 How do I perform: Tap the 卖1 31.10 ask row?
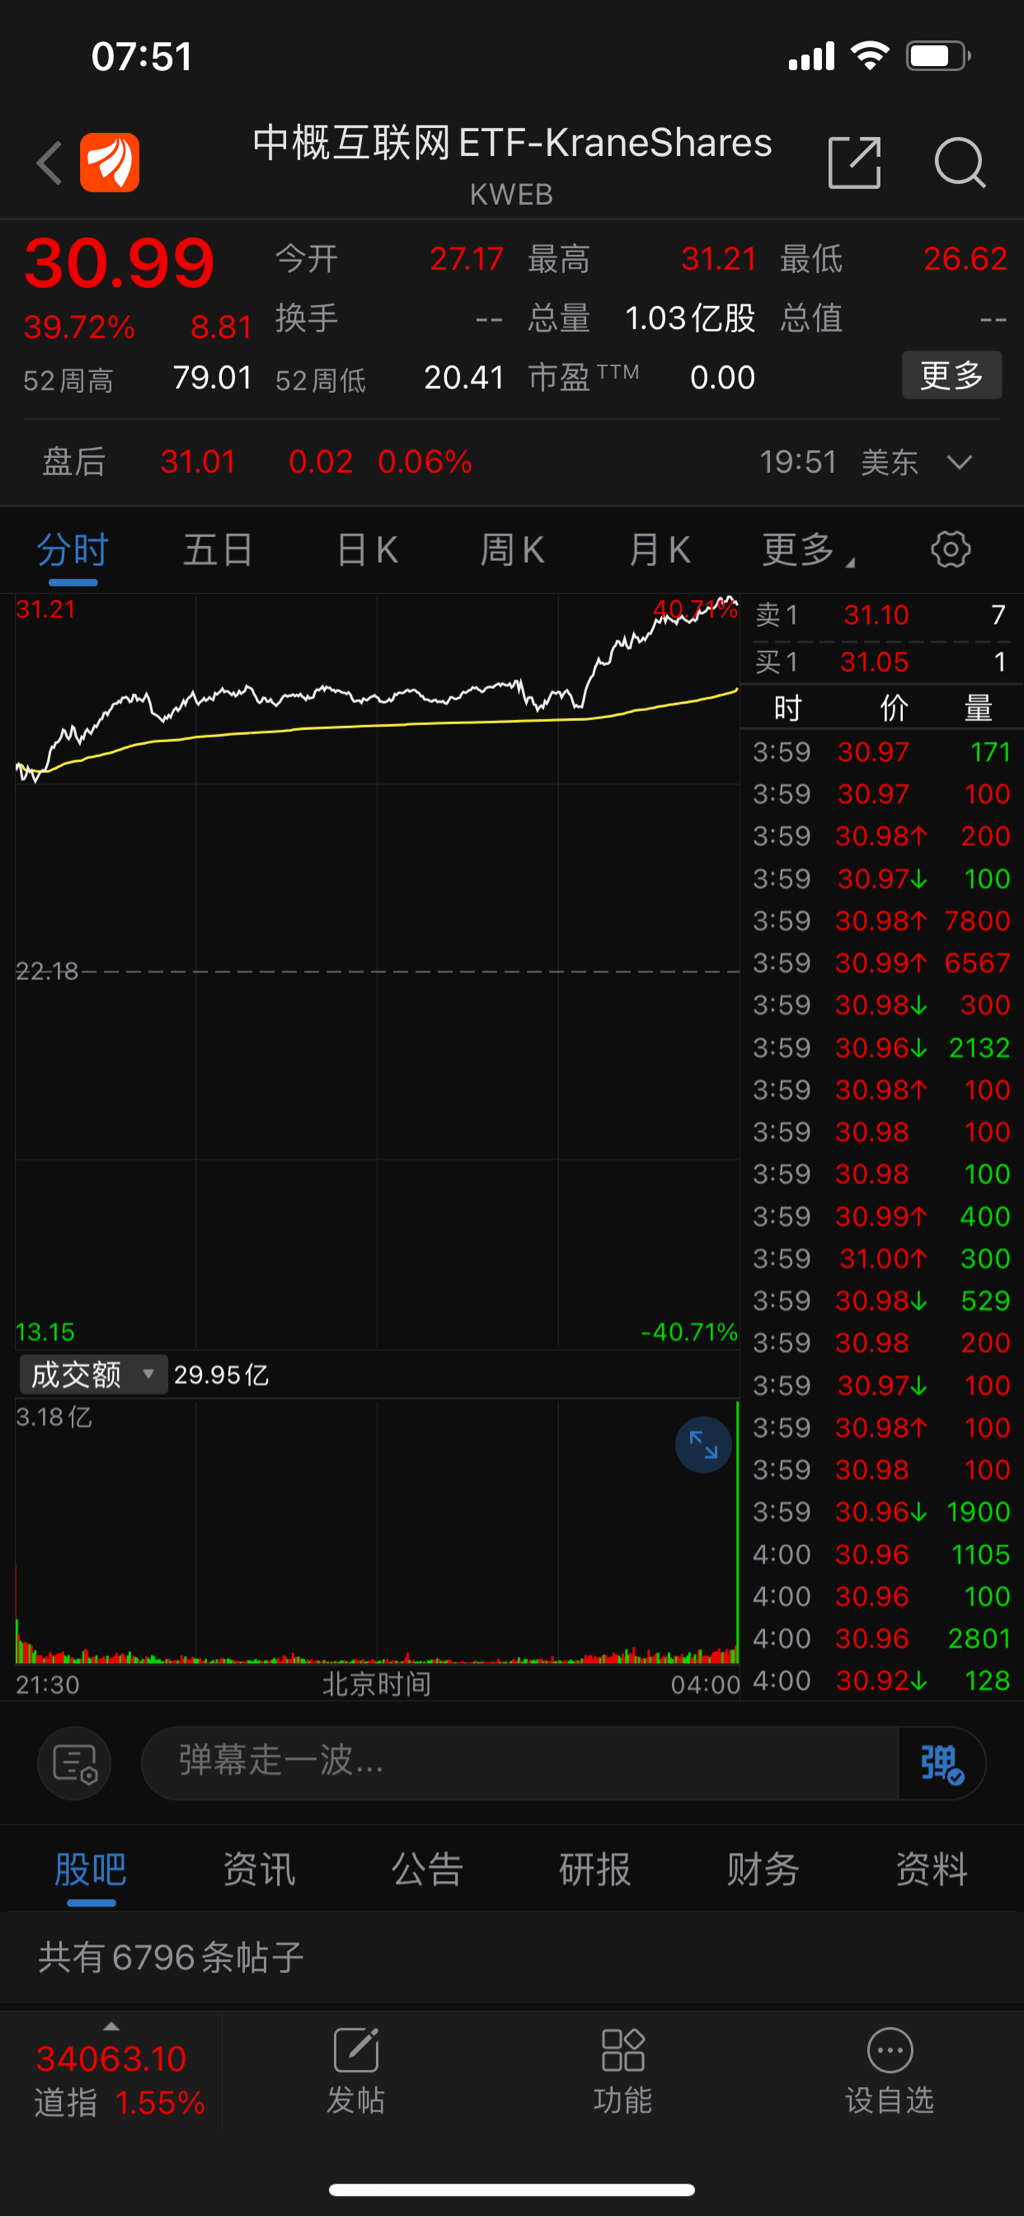(x=880, y=615)
